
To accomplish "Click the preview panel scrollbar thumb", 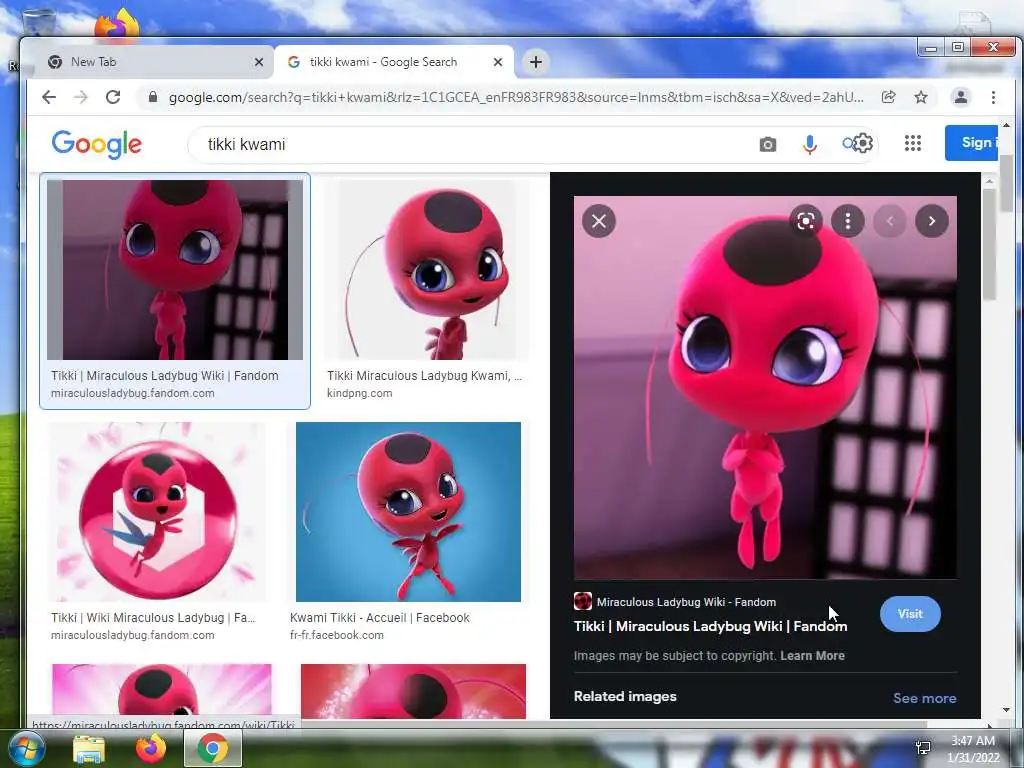I will [989, 245].
